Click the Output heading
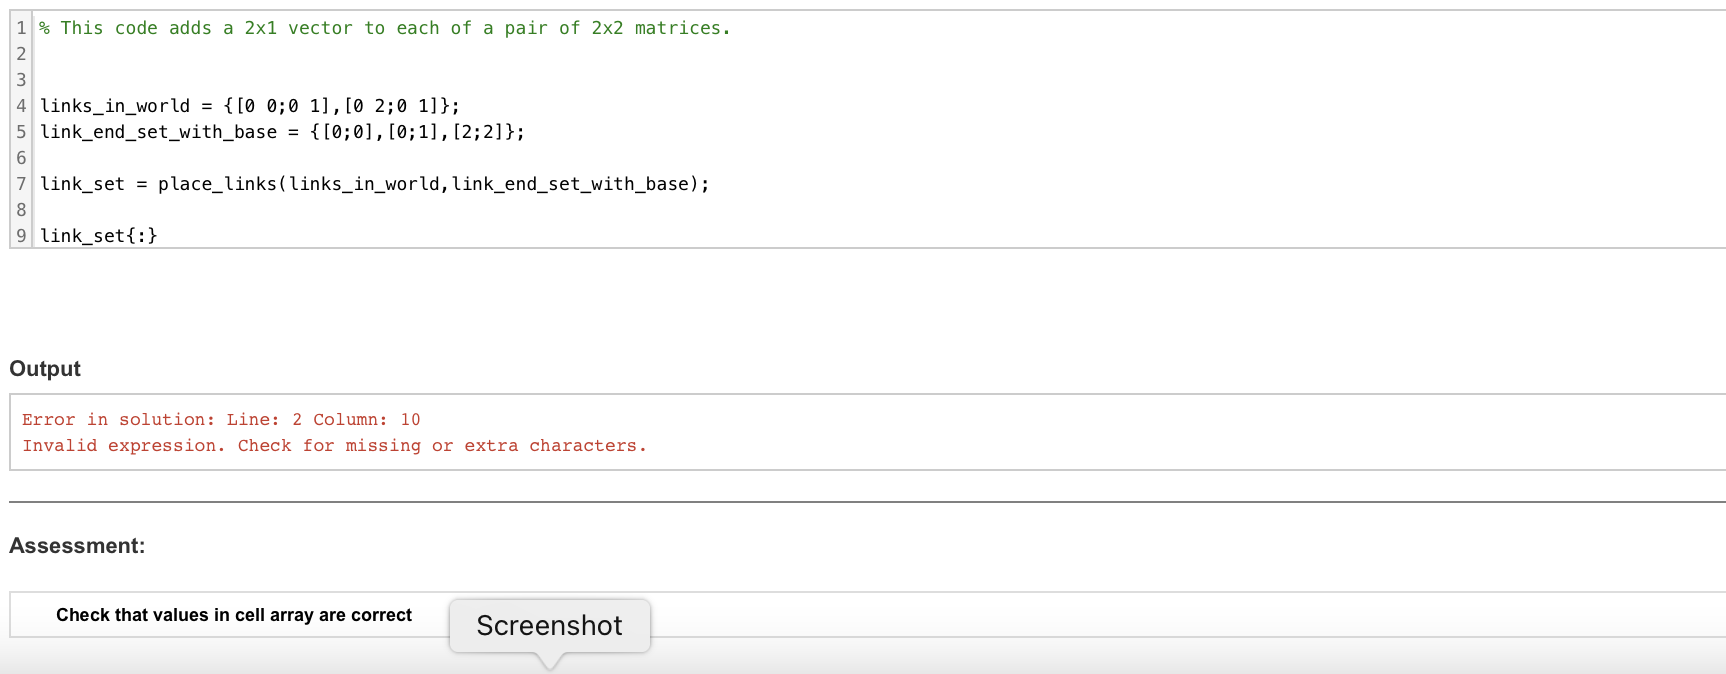The image size is (1726, 674). [45, 369]
